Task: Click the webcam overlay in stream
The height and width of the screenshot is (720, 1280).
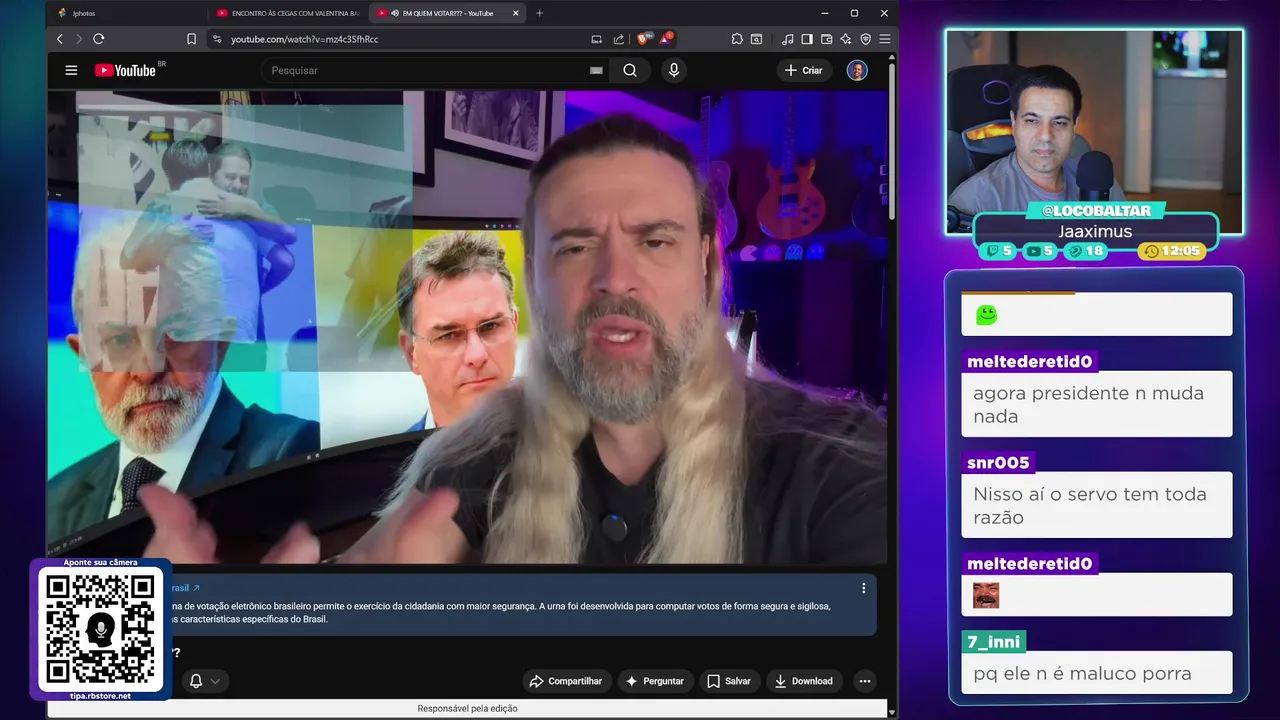Action: 1095,132
